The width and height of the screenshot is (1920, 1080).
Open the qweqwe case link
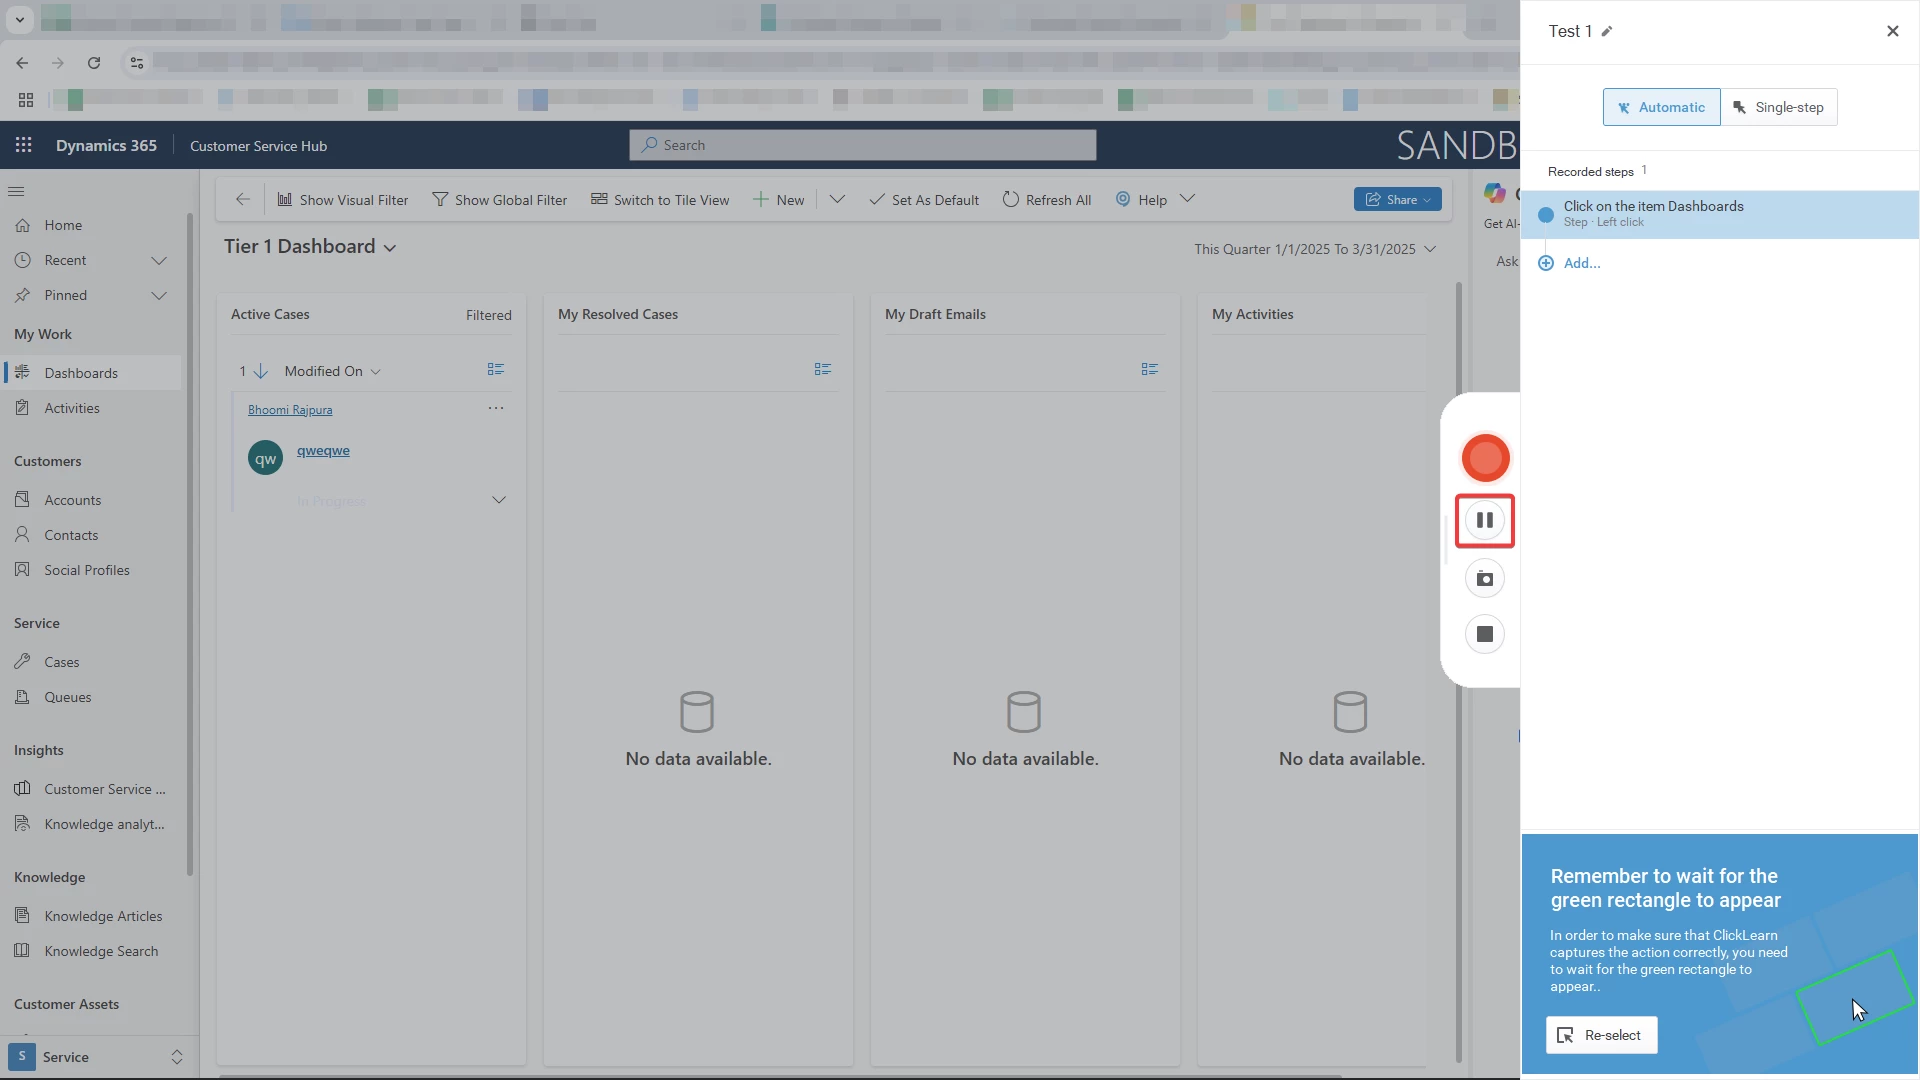[323, 450]
